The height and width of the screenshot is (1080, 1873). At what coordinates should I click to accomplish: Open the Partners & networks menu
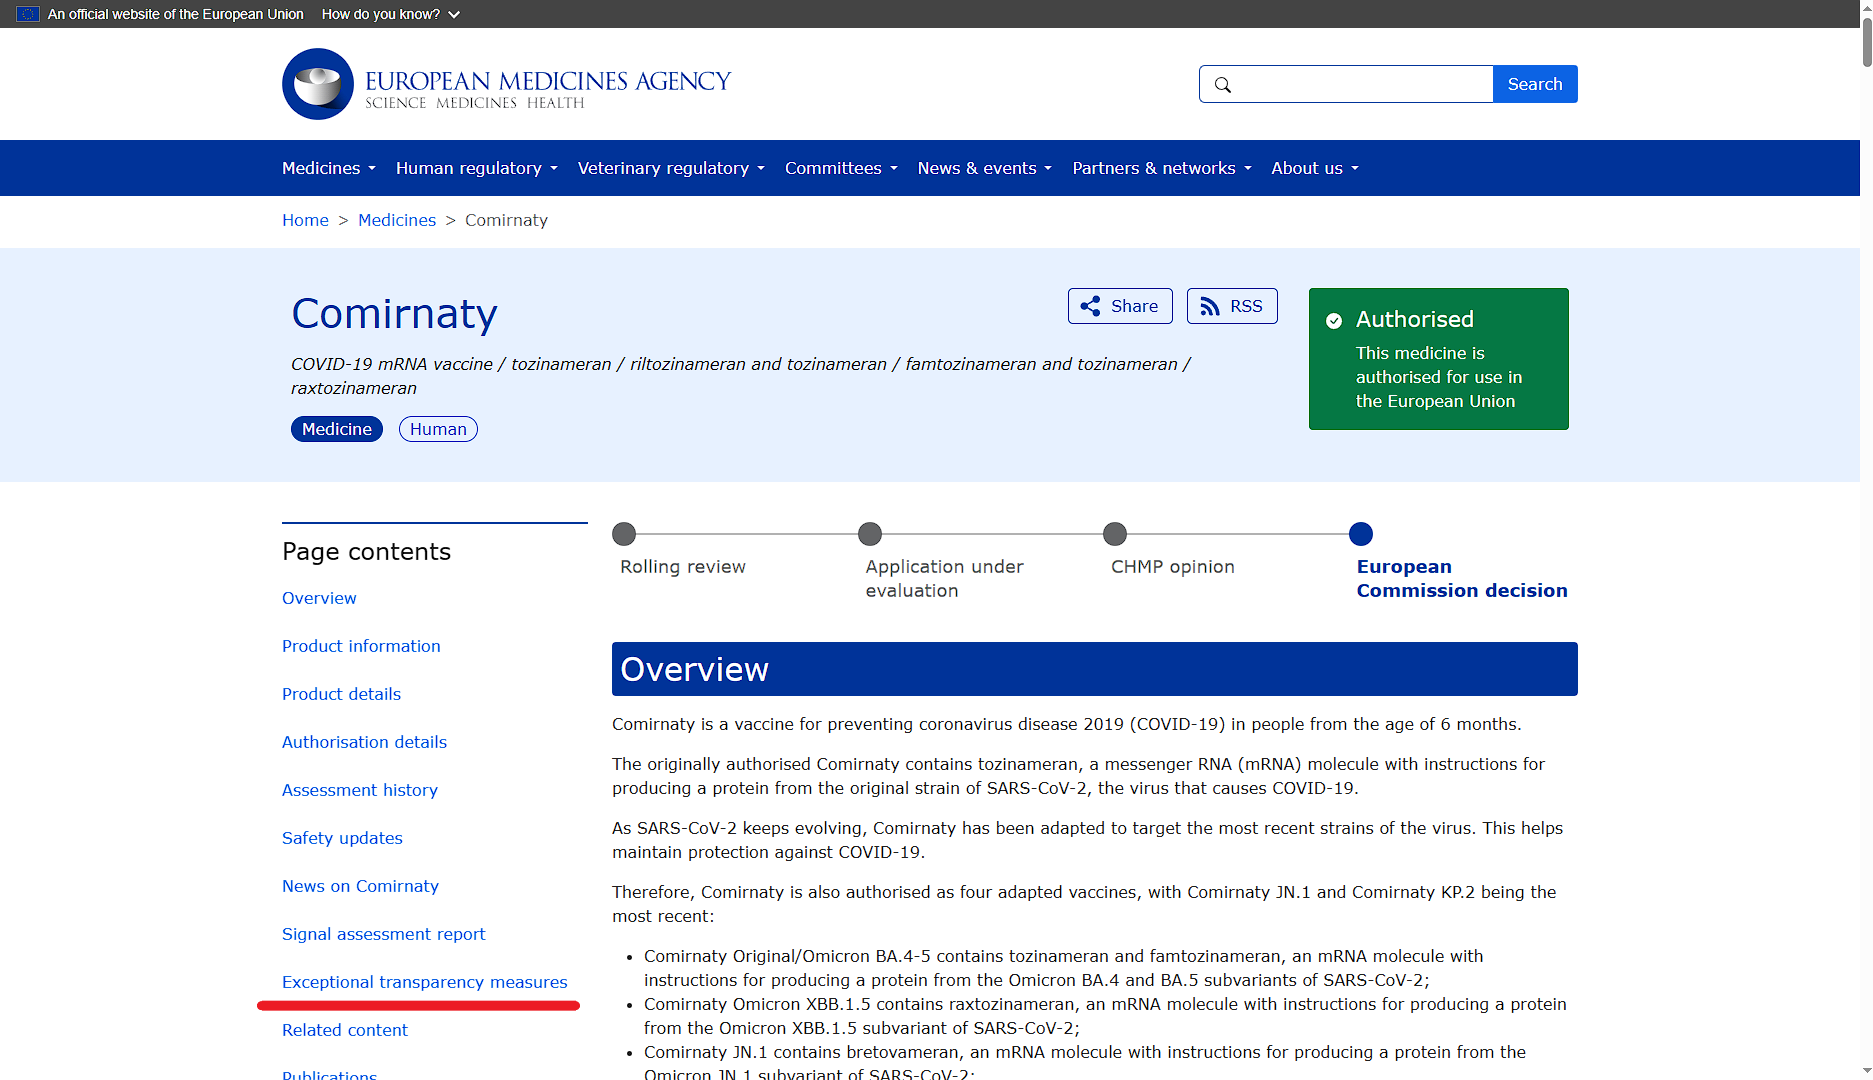1162,168
